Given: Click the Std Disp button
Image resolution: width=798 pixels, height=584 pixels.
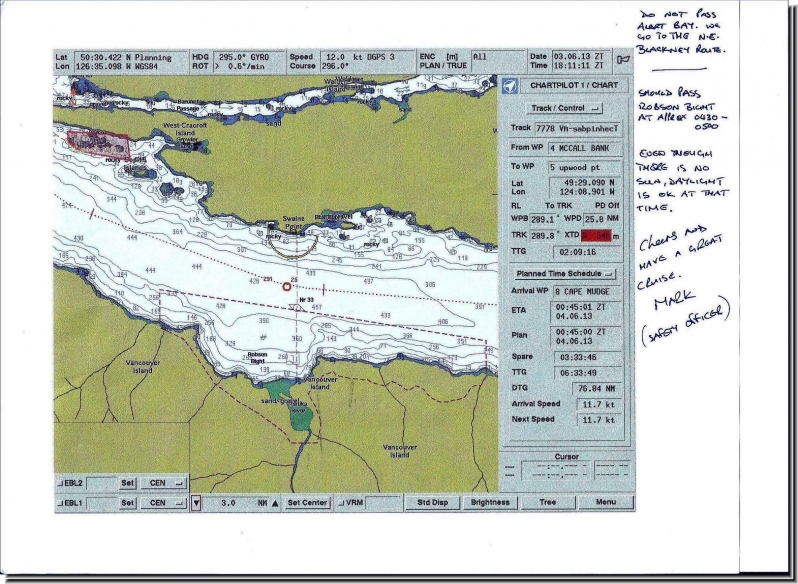Looking at the screenshot, I should 432,502.
